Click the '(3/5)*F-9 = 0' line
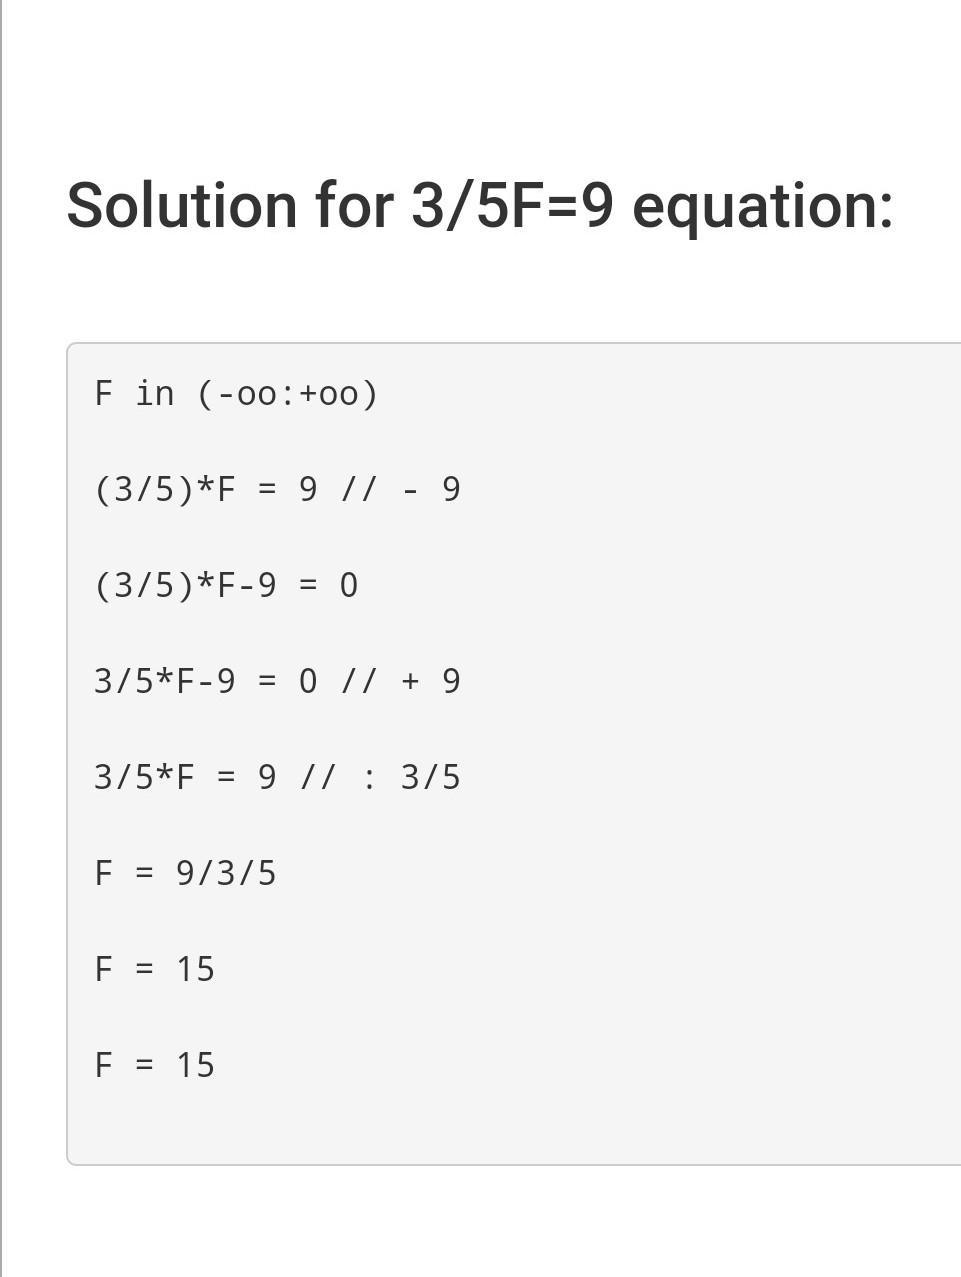 (226, 585)
